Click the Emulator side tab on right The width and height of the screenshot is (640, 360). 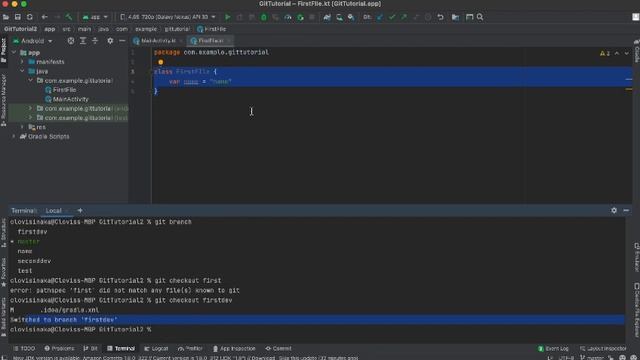[x=636, y=257]
